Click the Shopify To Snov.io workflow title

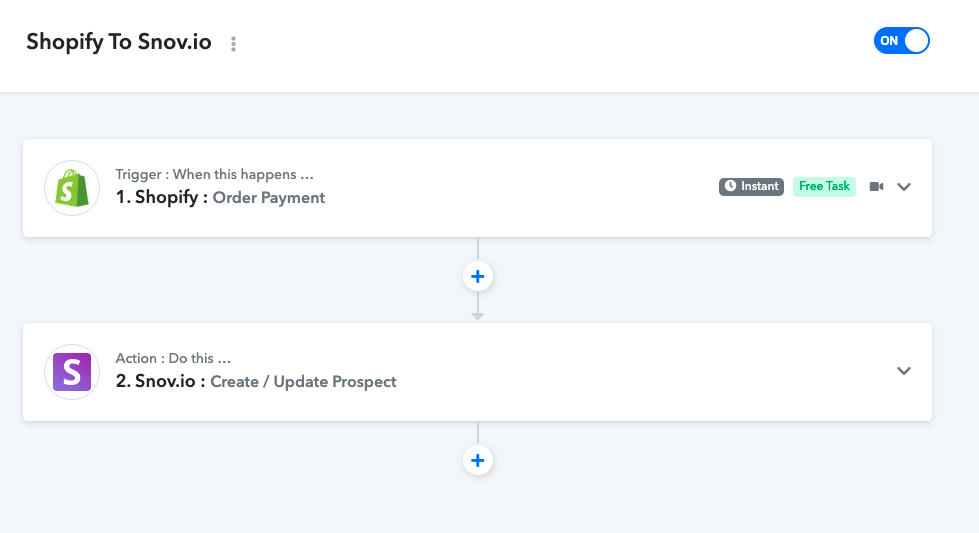pyautogui.click(x=119, y=42)
